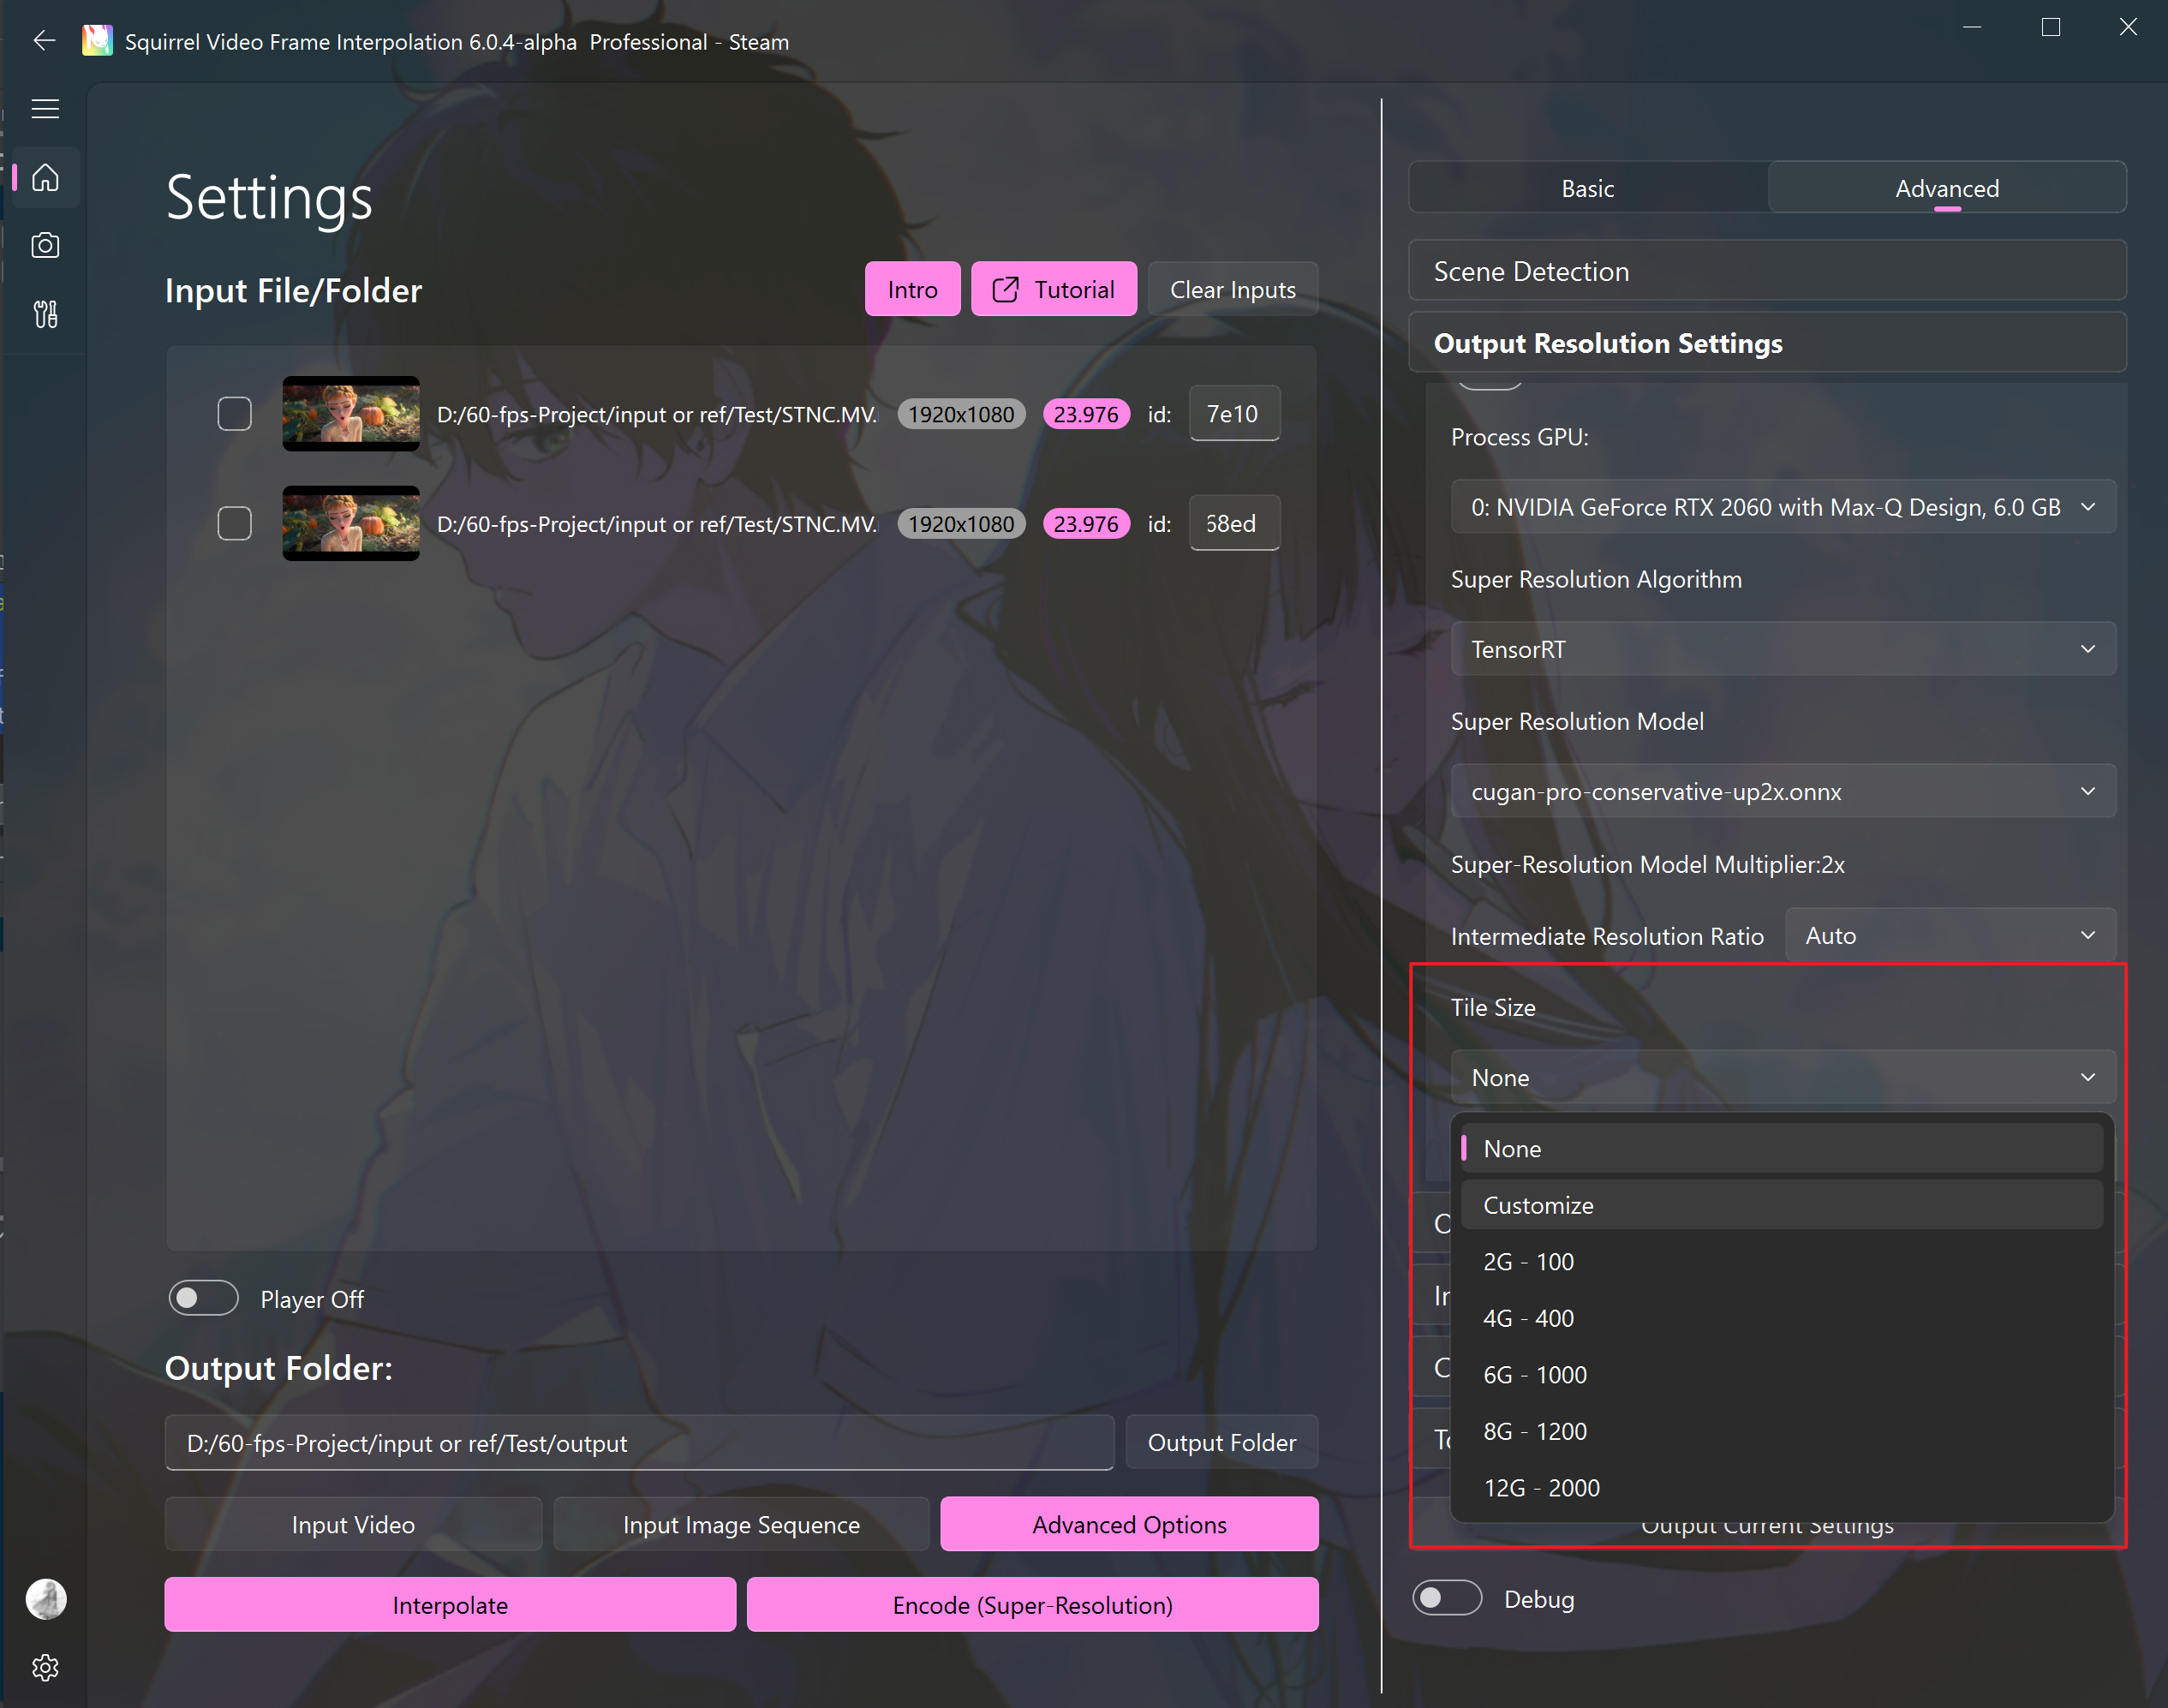This screenshot has width=2168, height=1708.
Task: Click the back arrow in the title bar
Action: click(44, 40)
